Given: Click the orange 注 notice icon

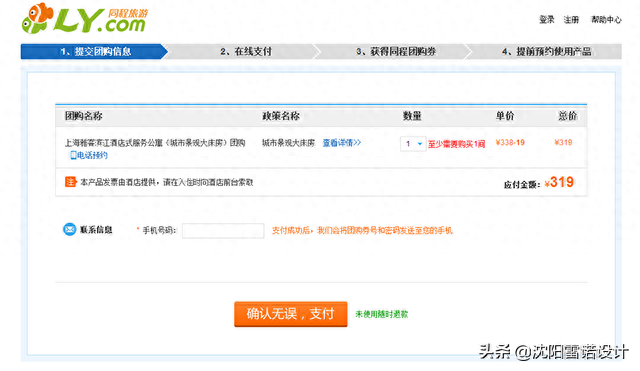Looking at the screenshot, I should pos(70,182).
